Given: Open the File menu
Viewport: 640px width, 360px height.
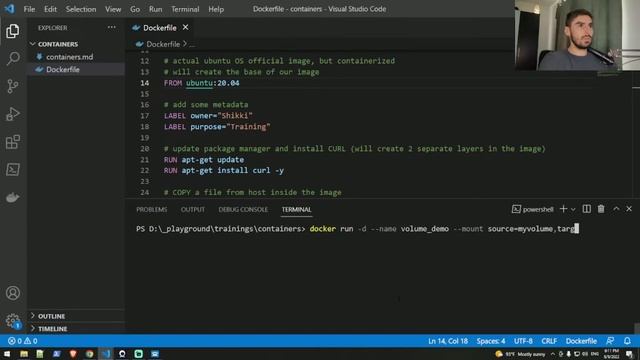Looking at the screenshot, I should (29, 9).
